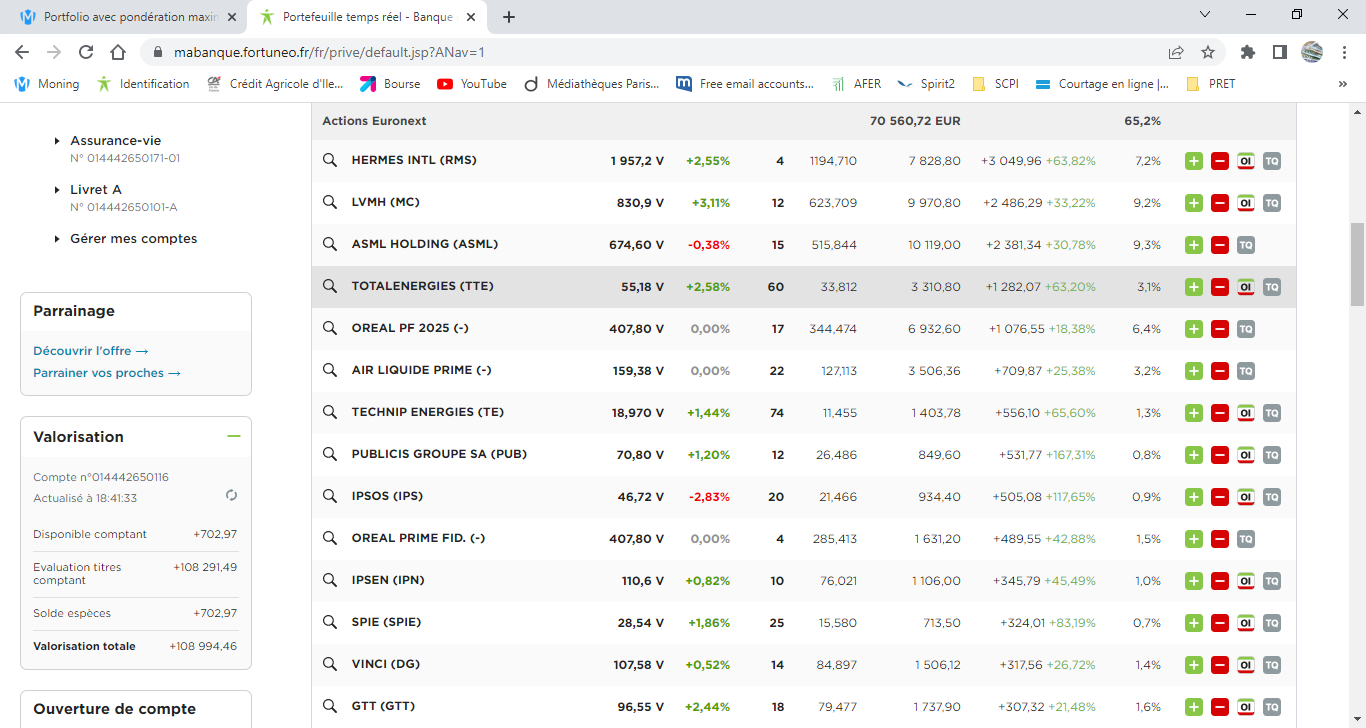
Task: Open the PRET bookmarks folder
Action: [1210, 84]
